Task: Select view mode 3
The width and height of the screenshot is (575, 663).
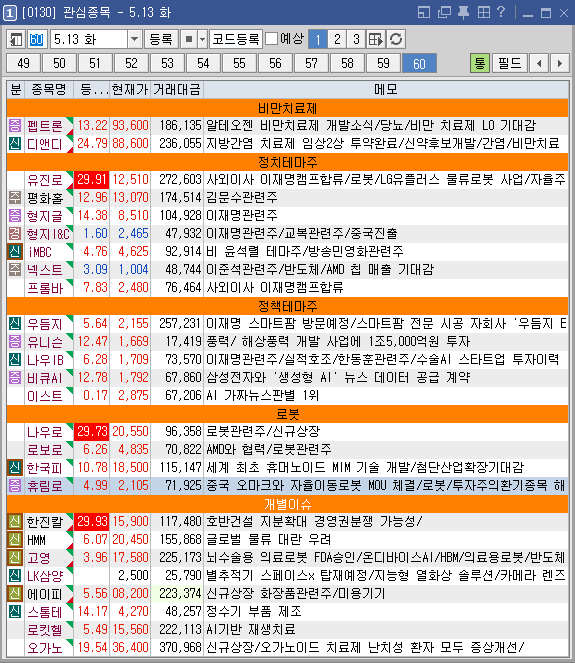Action: (x=356, y=40)
